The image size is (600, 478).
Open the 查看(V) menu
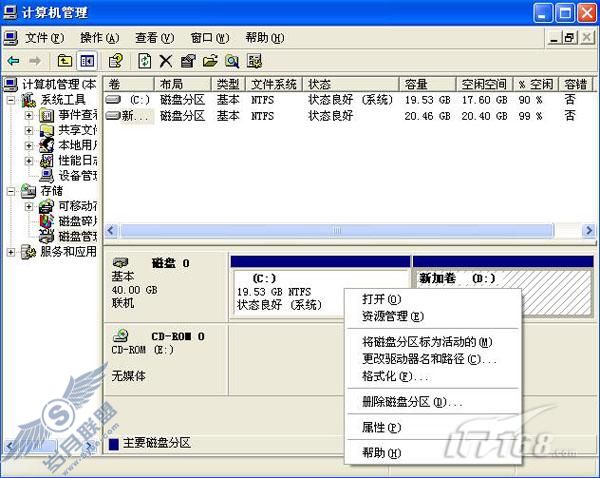point(155,38)
